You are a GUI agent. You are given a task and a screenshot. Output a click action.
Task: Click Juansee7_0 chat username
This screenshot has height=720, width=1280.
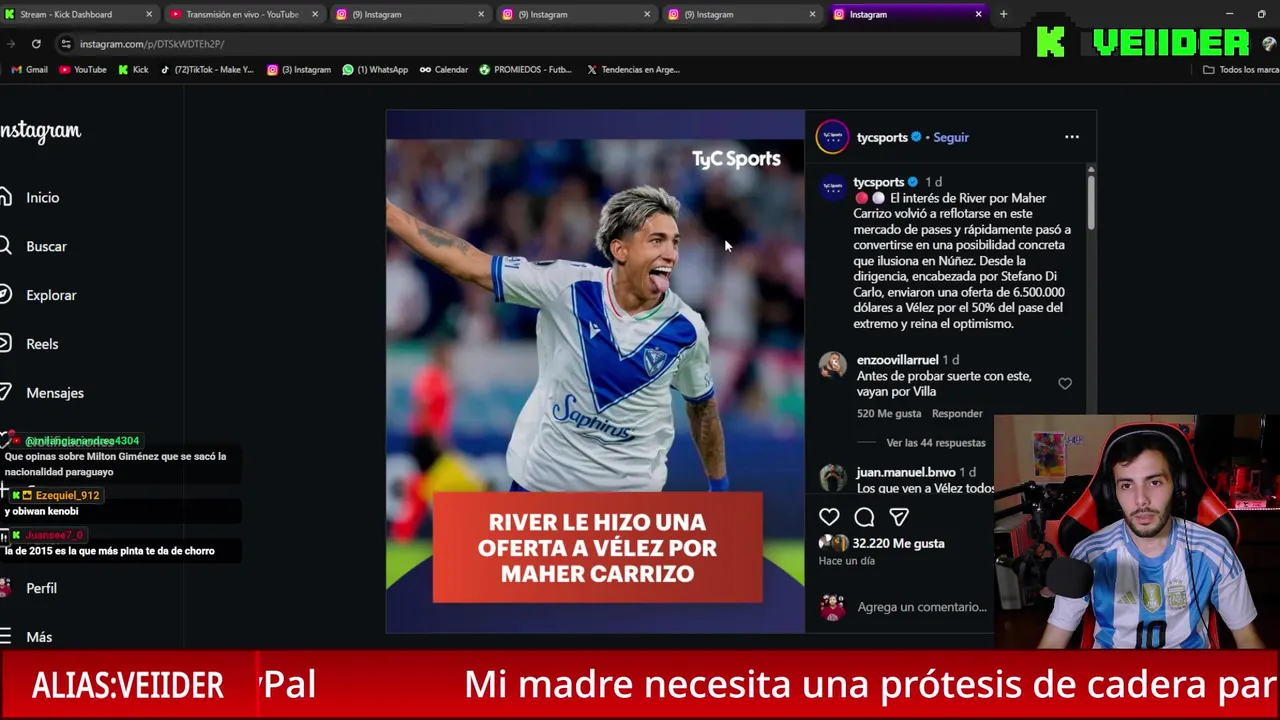click(54, 535)
